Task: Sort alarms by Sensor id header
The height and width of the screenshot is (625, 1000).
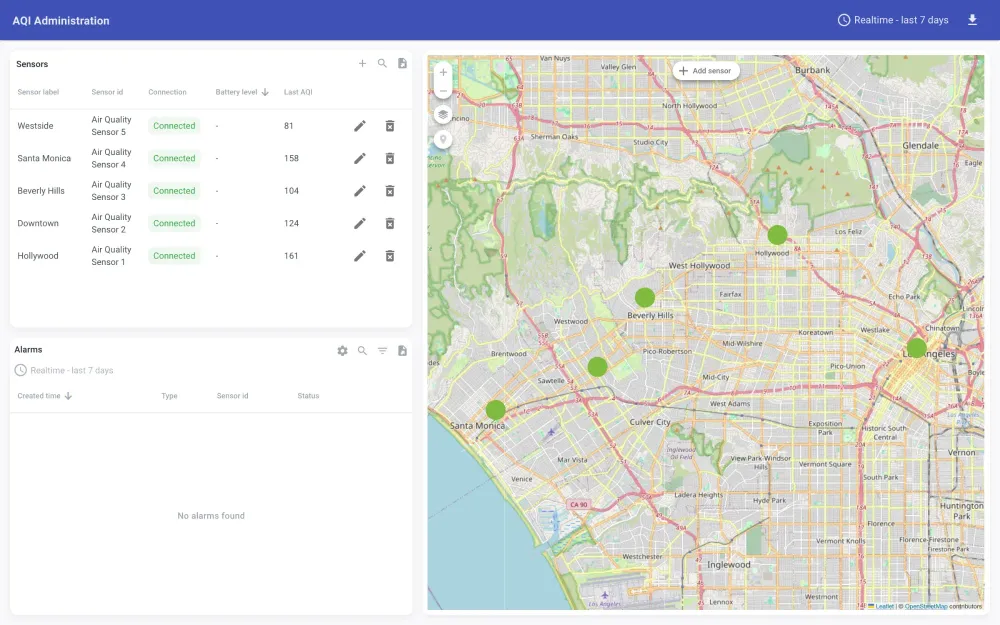Action: (232, 395)
